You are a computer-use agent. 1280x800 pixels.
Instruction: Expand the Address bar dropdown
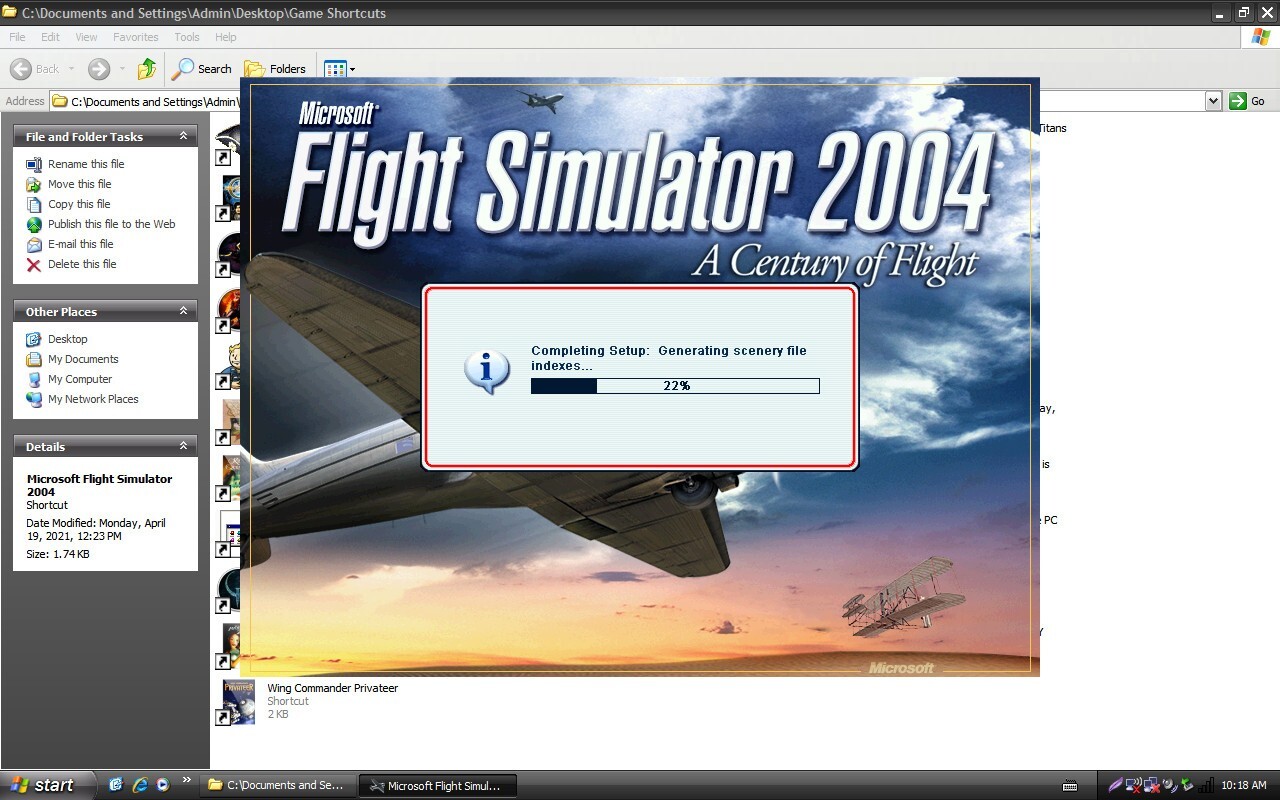1213,101
